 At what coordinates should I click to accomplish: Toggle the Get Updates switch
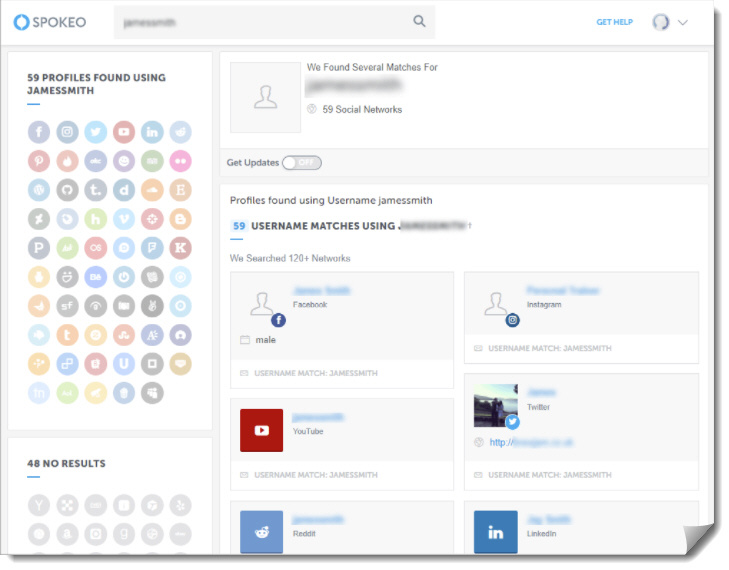[x=302, y=163]
